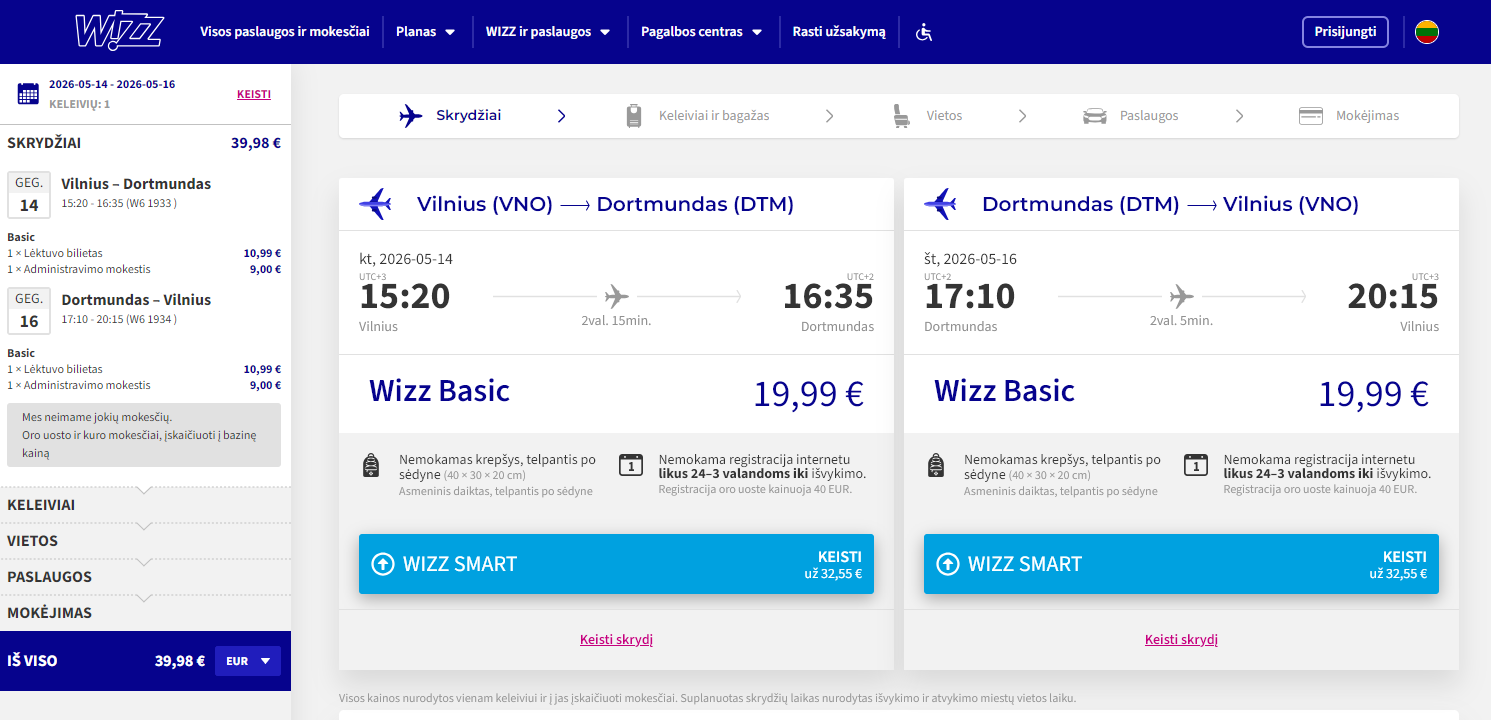Open the EUR currency selector
Image resolution: width=1491 pixels, height=720 pixels.
248,661
